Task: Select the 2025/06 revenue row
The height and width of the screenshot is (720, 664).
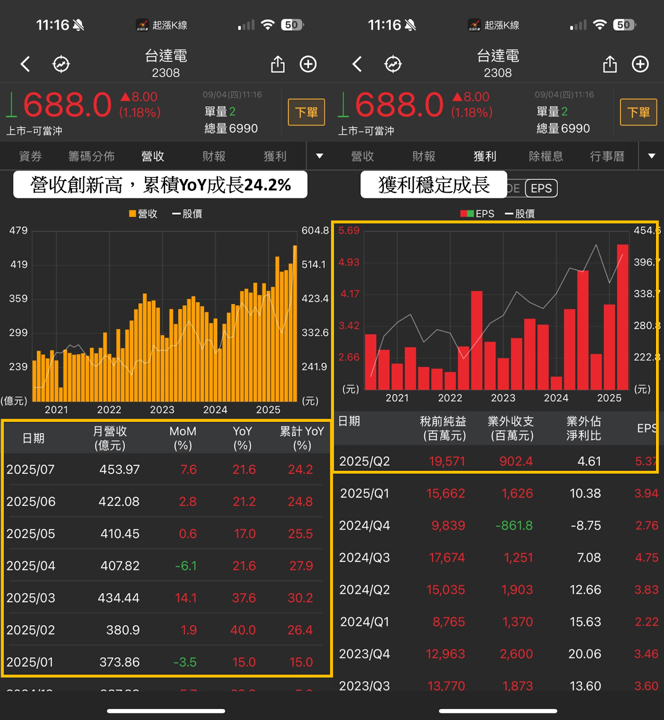Action: (166, 501)
